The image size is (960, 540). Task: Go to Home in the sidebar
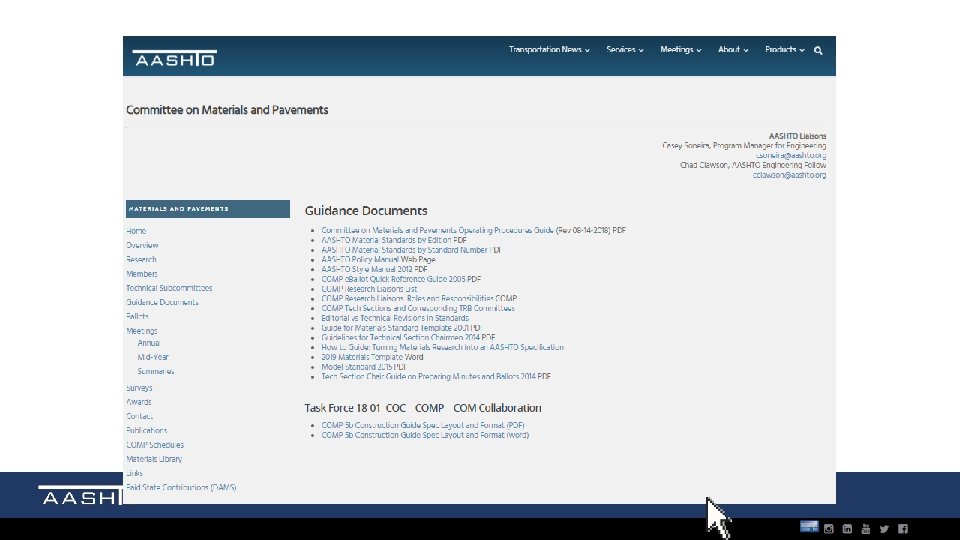point(136,231)
